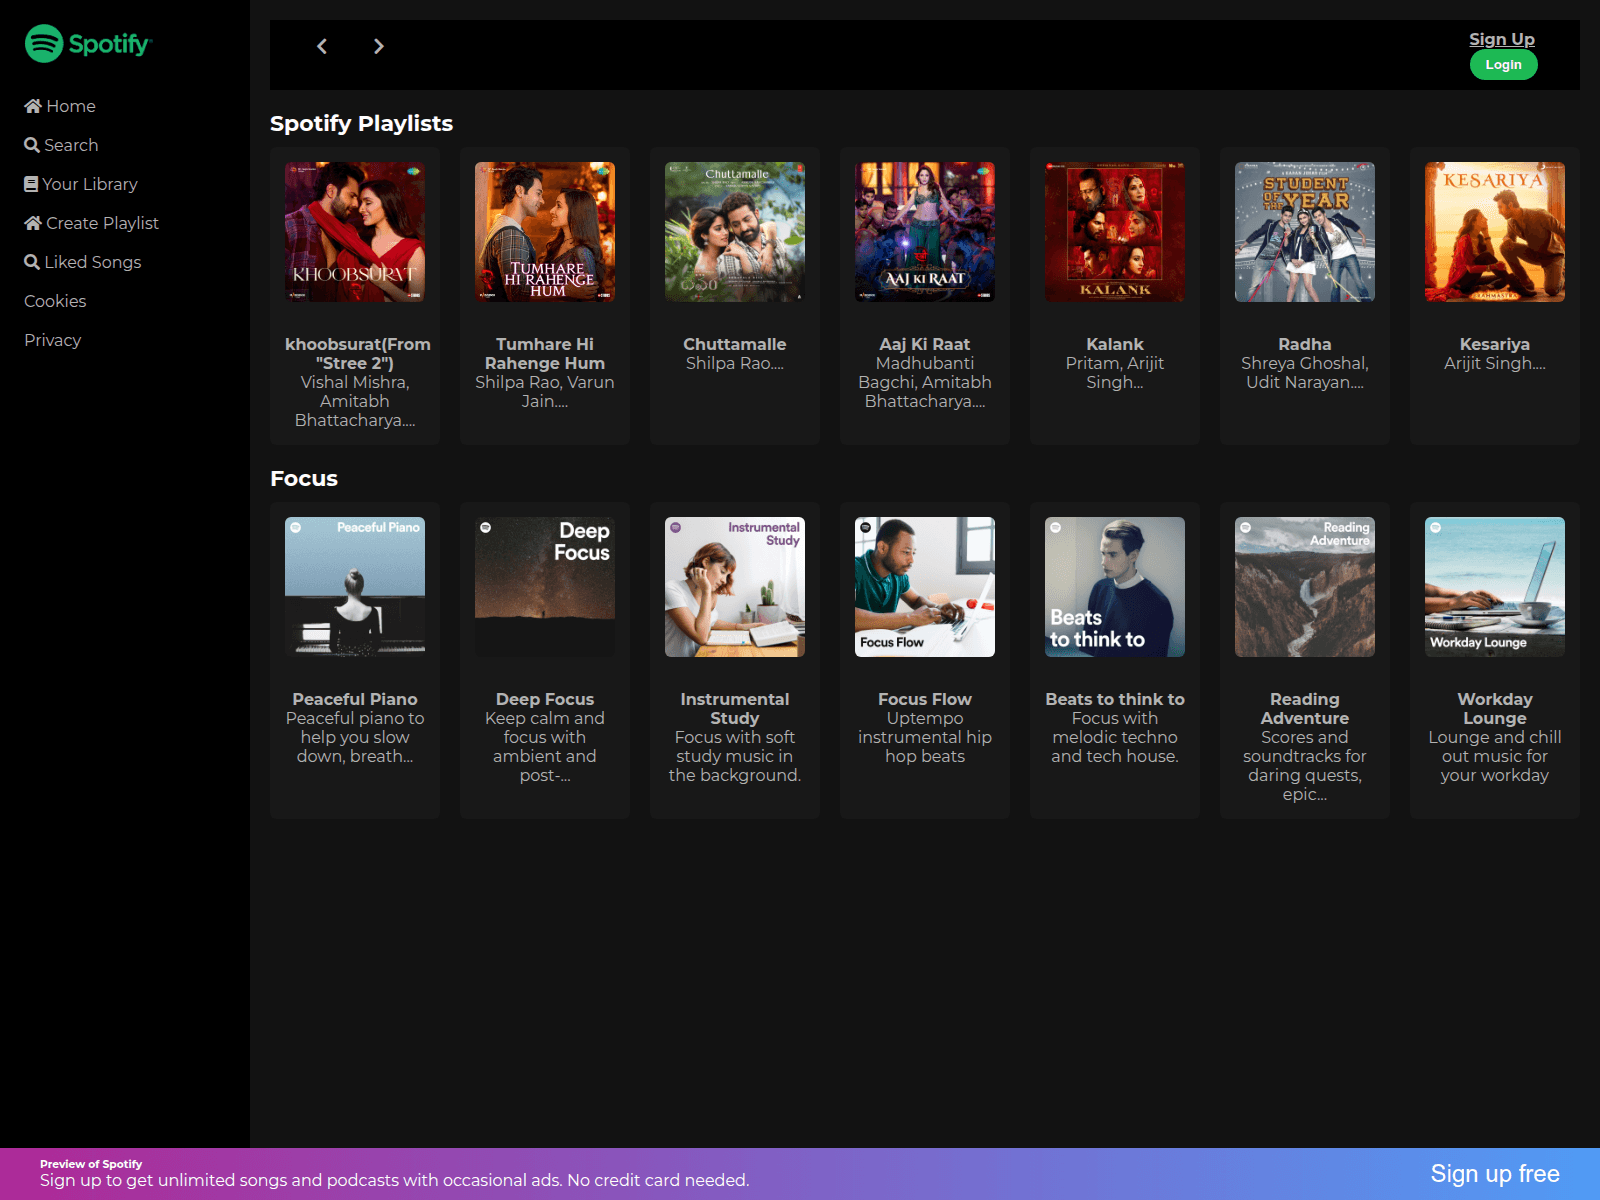The image size is (1600, 1200).
Task: Click the Preview of Spotify banner text
Action: [x=91, y=1164]
